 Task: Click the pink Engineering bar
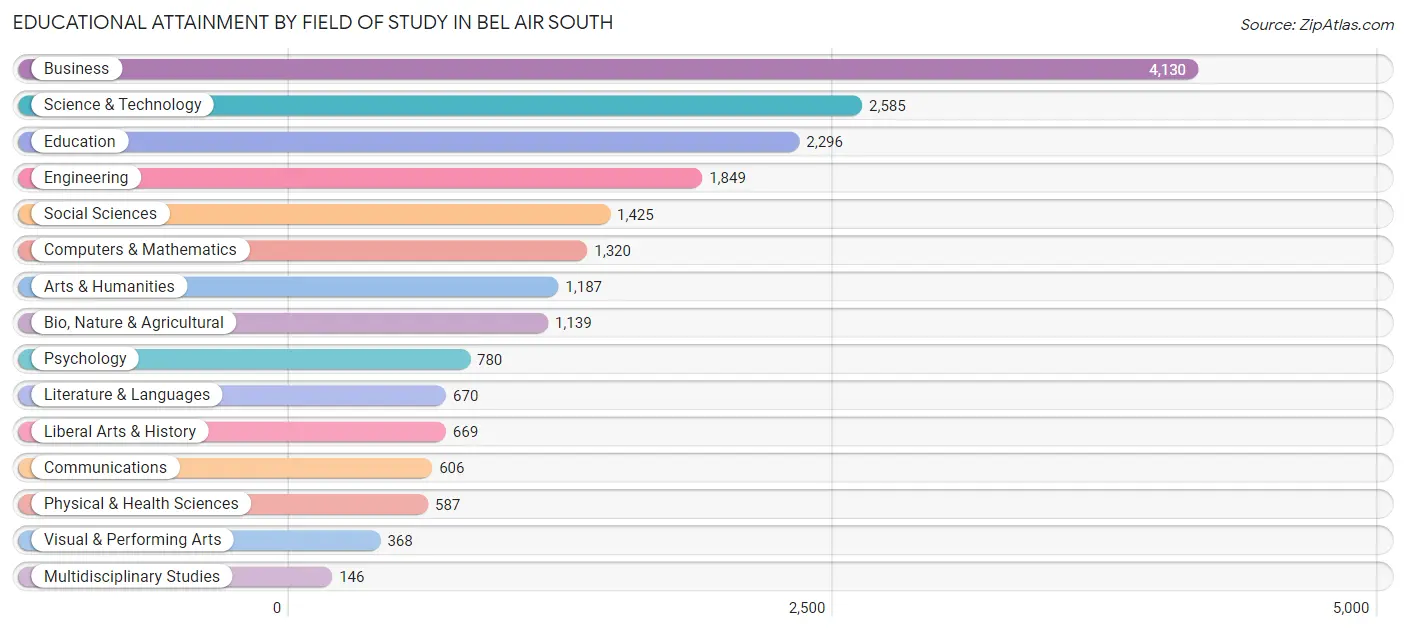pyautogui.click(x=360, y=178)
